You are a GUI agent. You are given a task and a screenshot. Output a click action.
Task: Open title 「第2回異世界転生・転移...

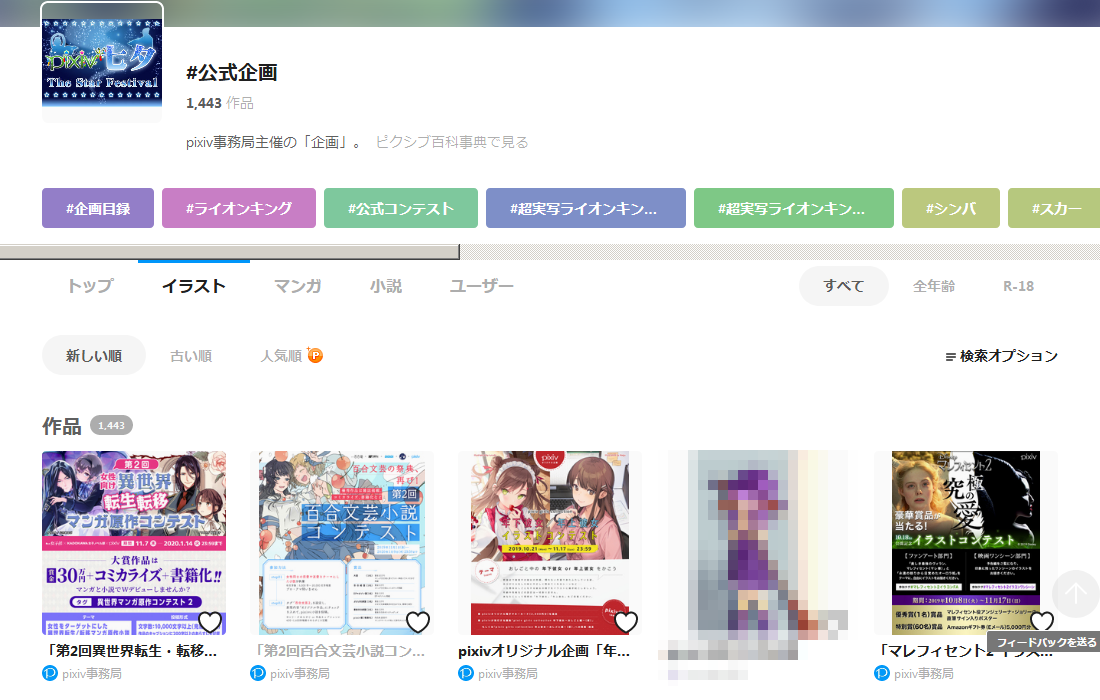(130, 651)
